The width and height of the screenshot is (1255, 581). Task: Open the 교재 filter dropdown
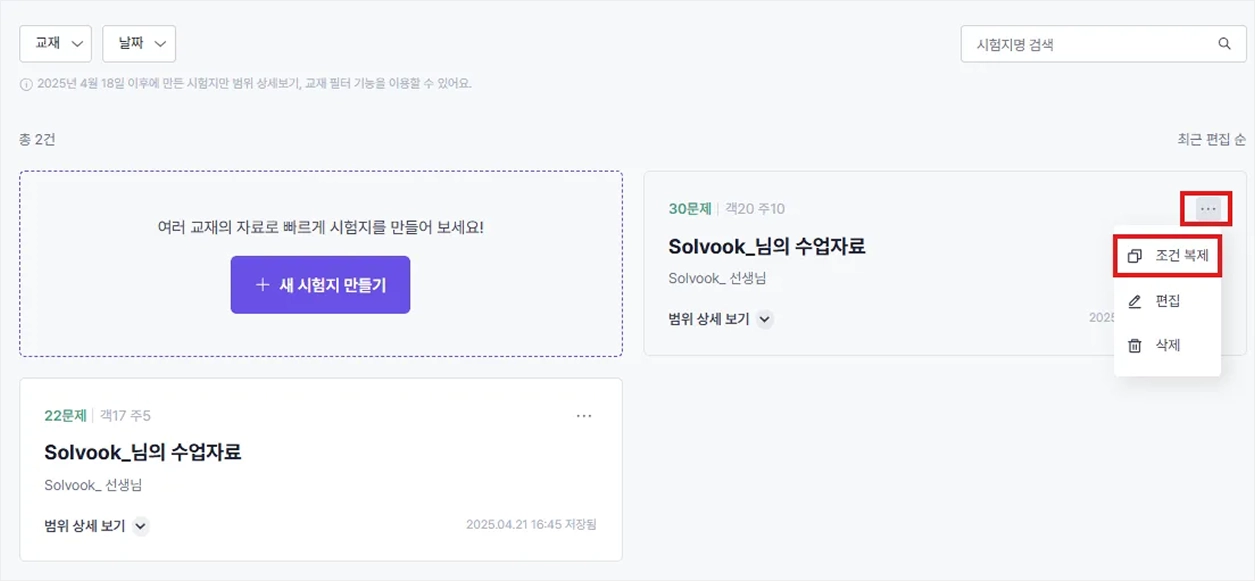55,44
